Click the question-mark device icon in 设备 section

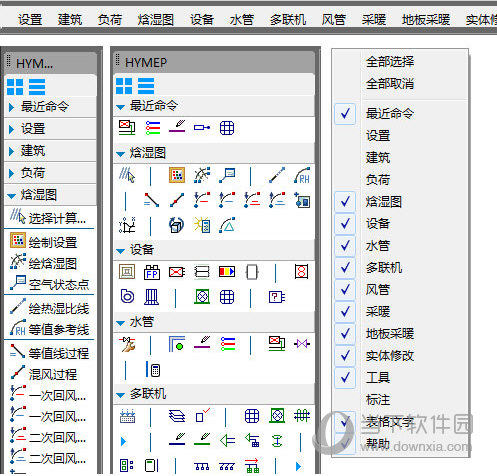pos(277,297)
